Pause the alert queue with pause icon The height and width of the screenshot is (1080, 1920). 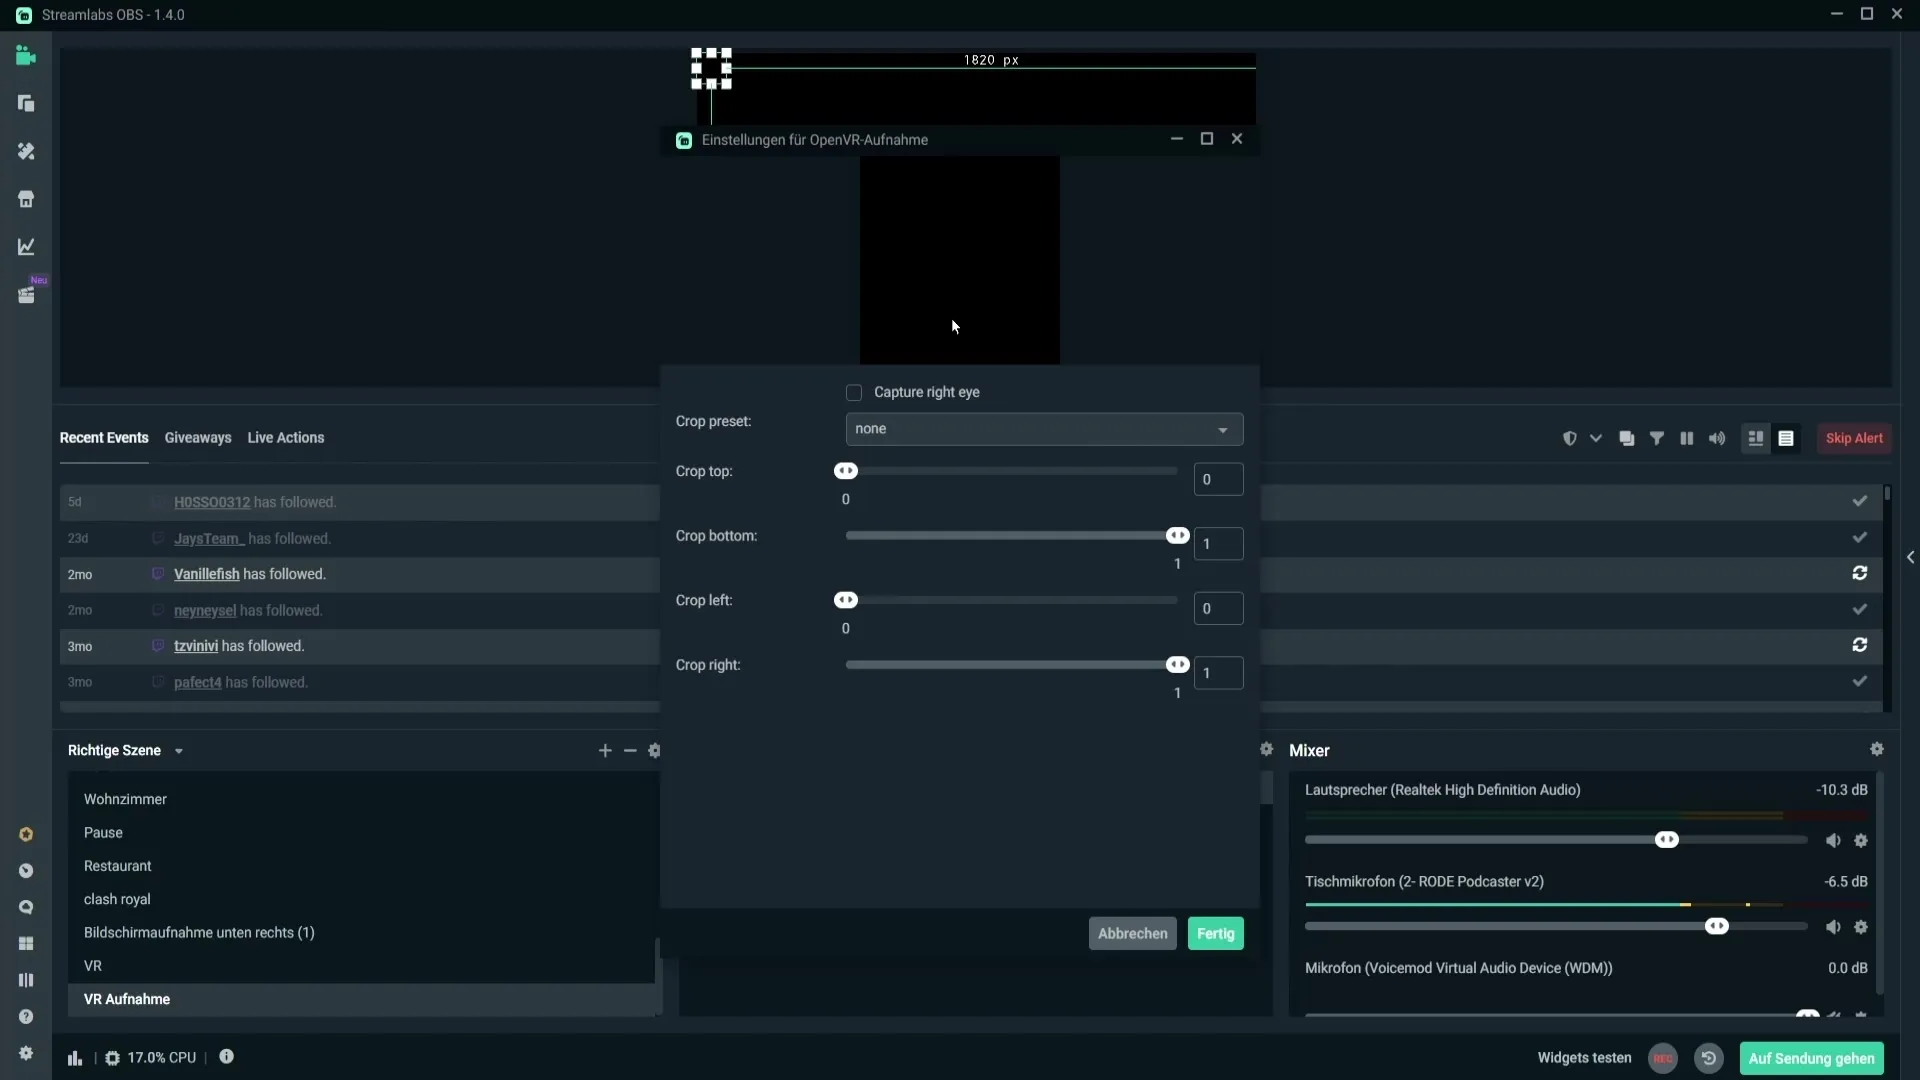[1687, 438]
